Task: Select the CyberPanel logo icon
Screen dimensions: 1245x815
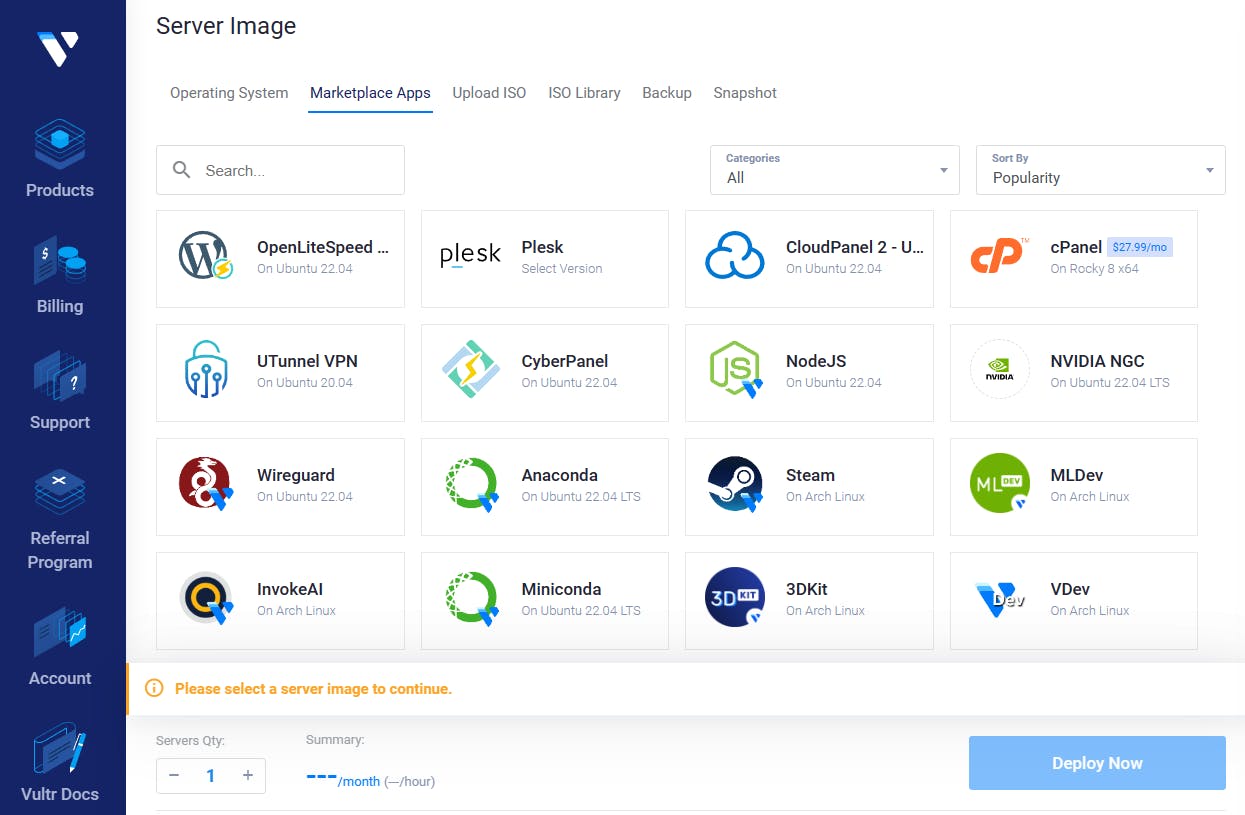Action: [x=471, y=370]
